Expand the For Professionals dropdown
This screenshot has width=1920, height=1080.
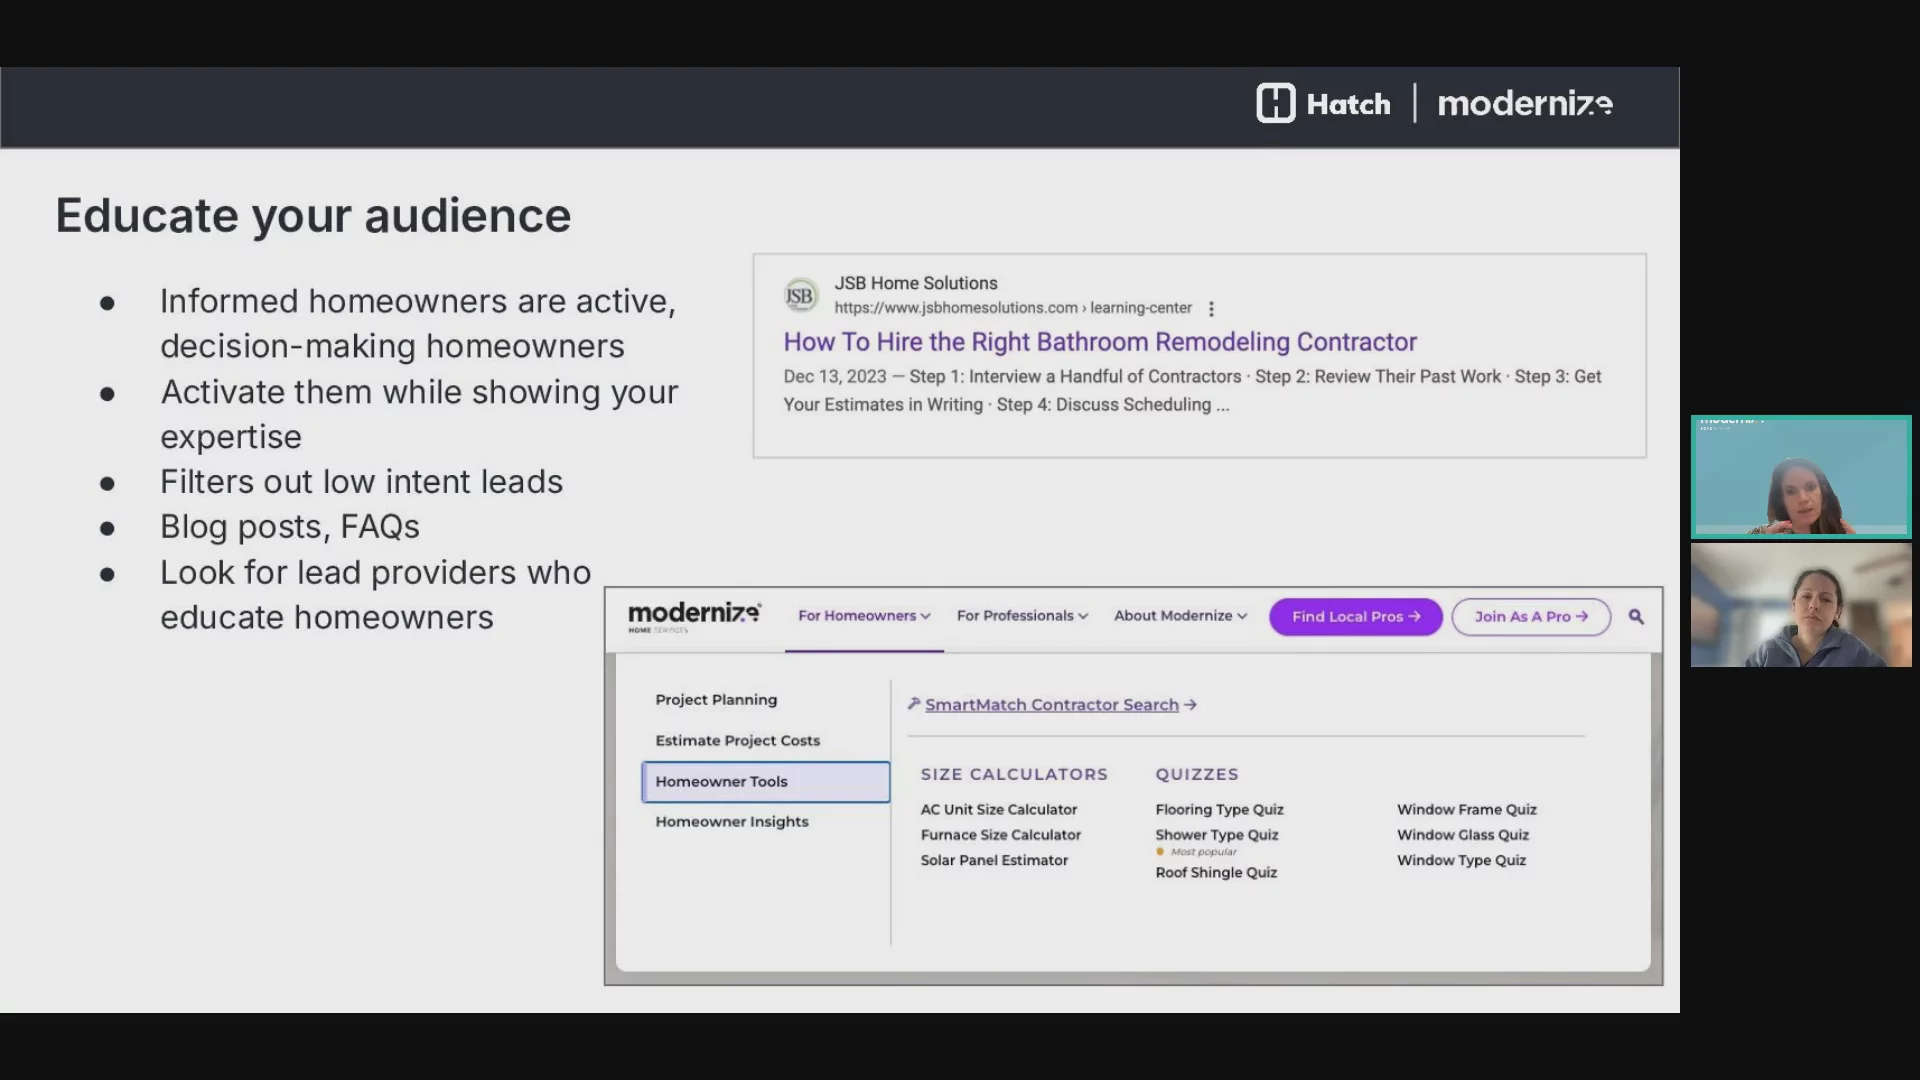click(x=1022, y=616)
